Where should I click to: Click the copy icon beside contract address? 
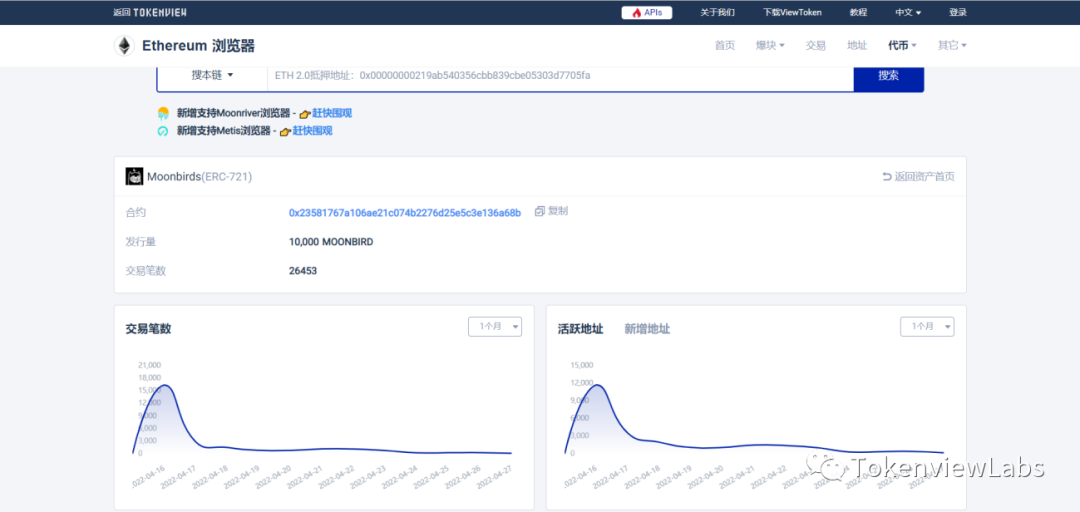(540, 211)
